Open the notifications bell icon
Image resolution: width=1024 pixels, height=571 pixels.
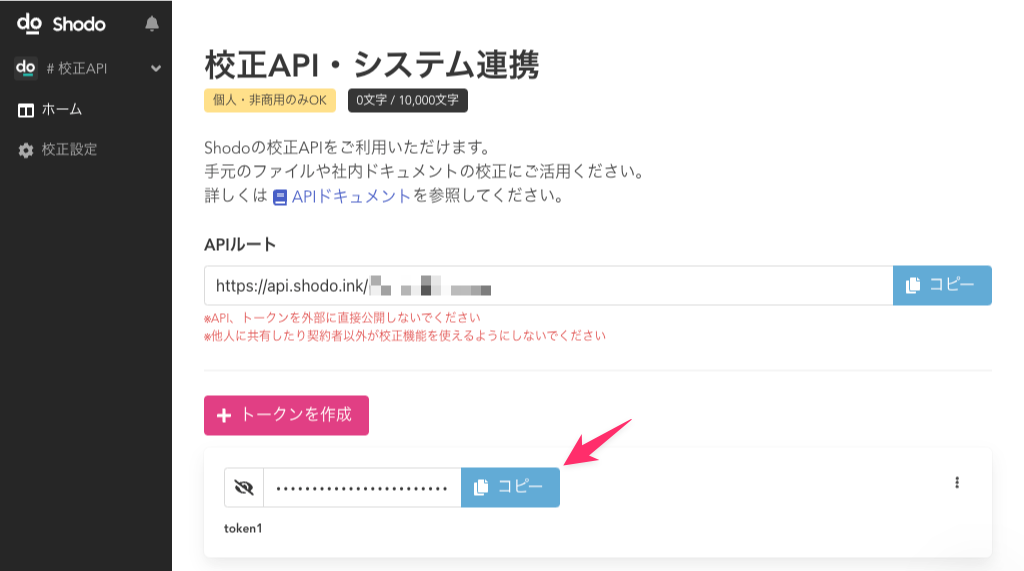(x=152, y=24)
